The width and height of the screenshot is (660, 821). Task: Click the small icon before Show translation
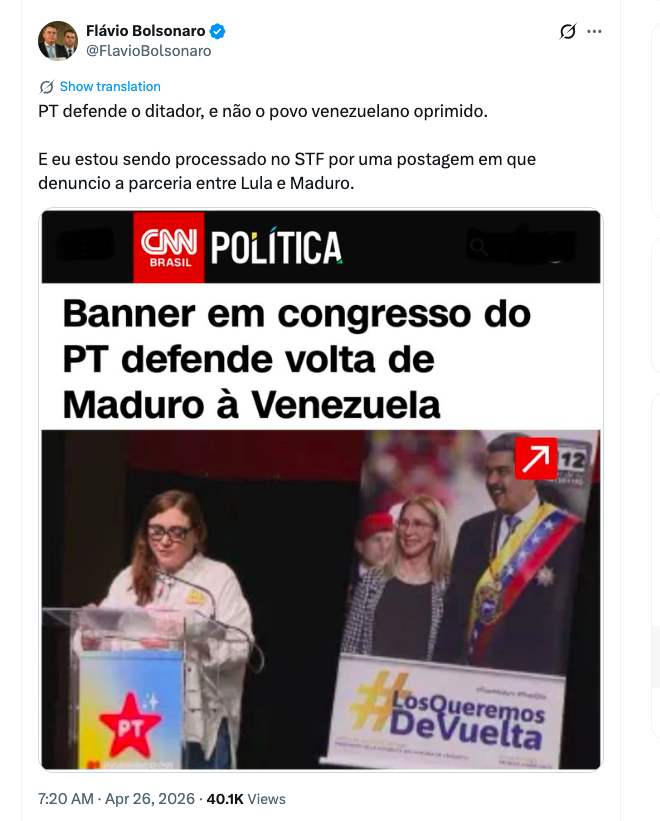pos(47,87)
